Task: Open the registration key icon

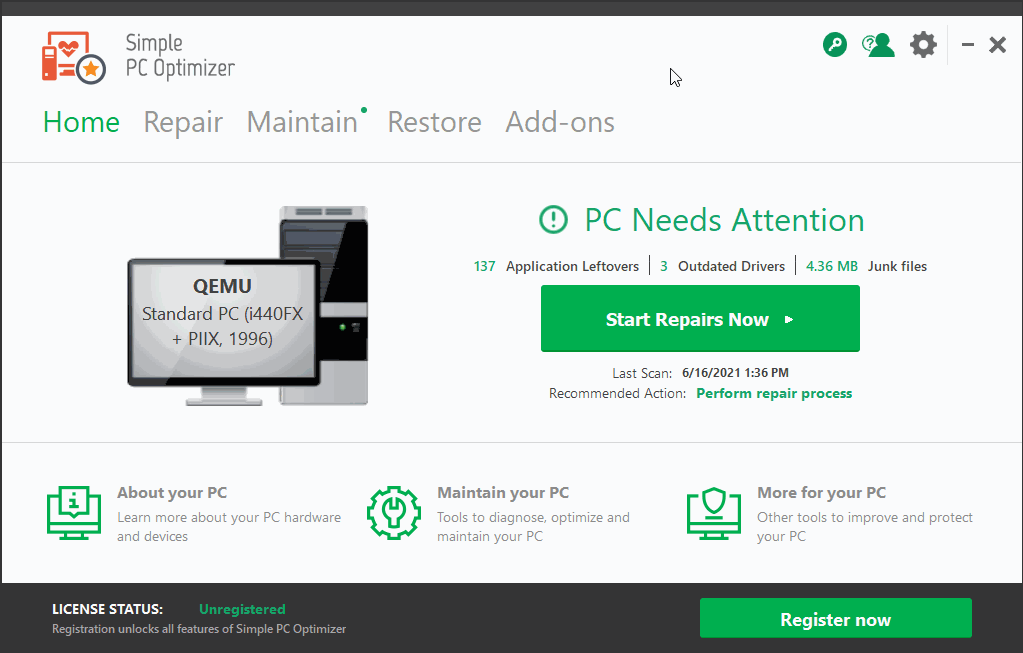Action: (834, 45)
